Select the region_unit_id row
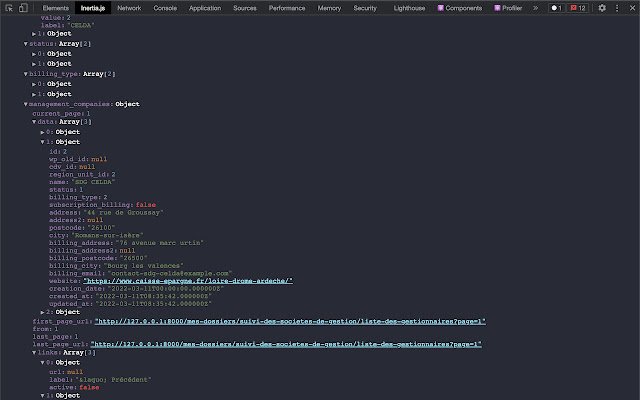The width and height of the screenshot is (640, 400). point(82,174)
